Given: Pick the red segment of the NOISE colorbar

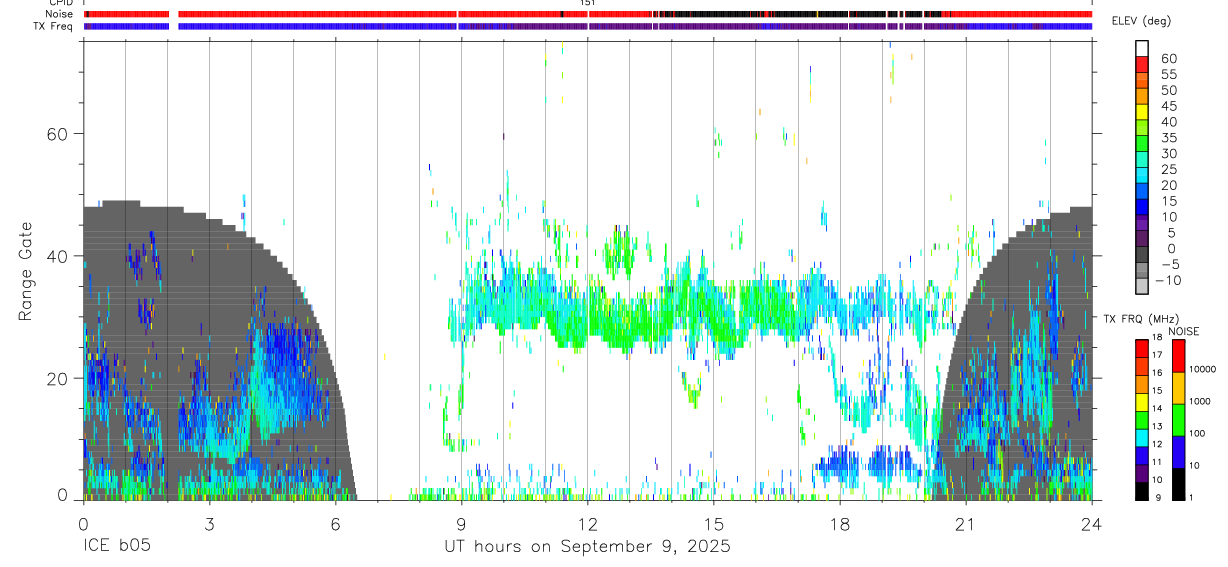Looking at the screenshot, I should (1178, 356).
